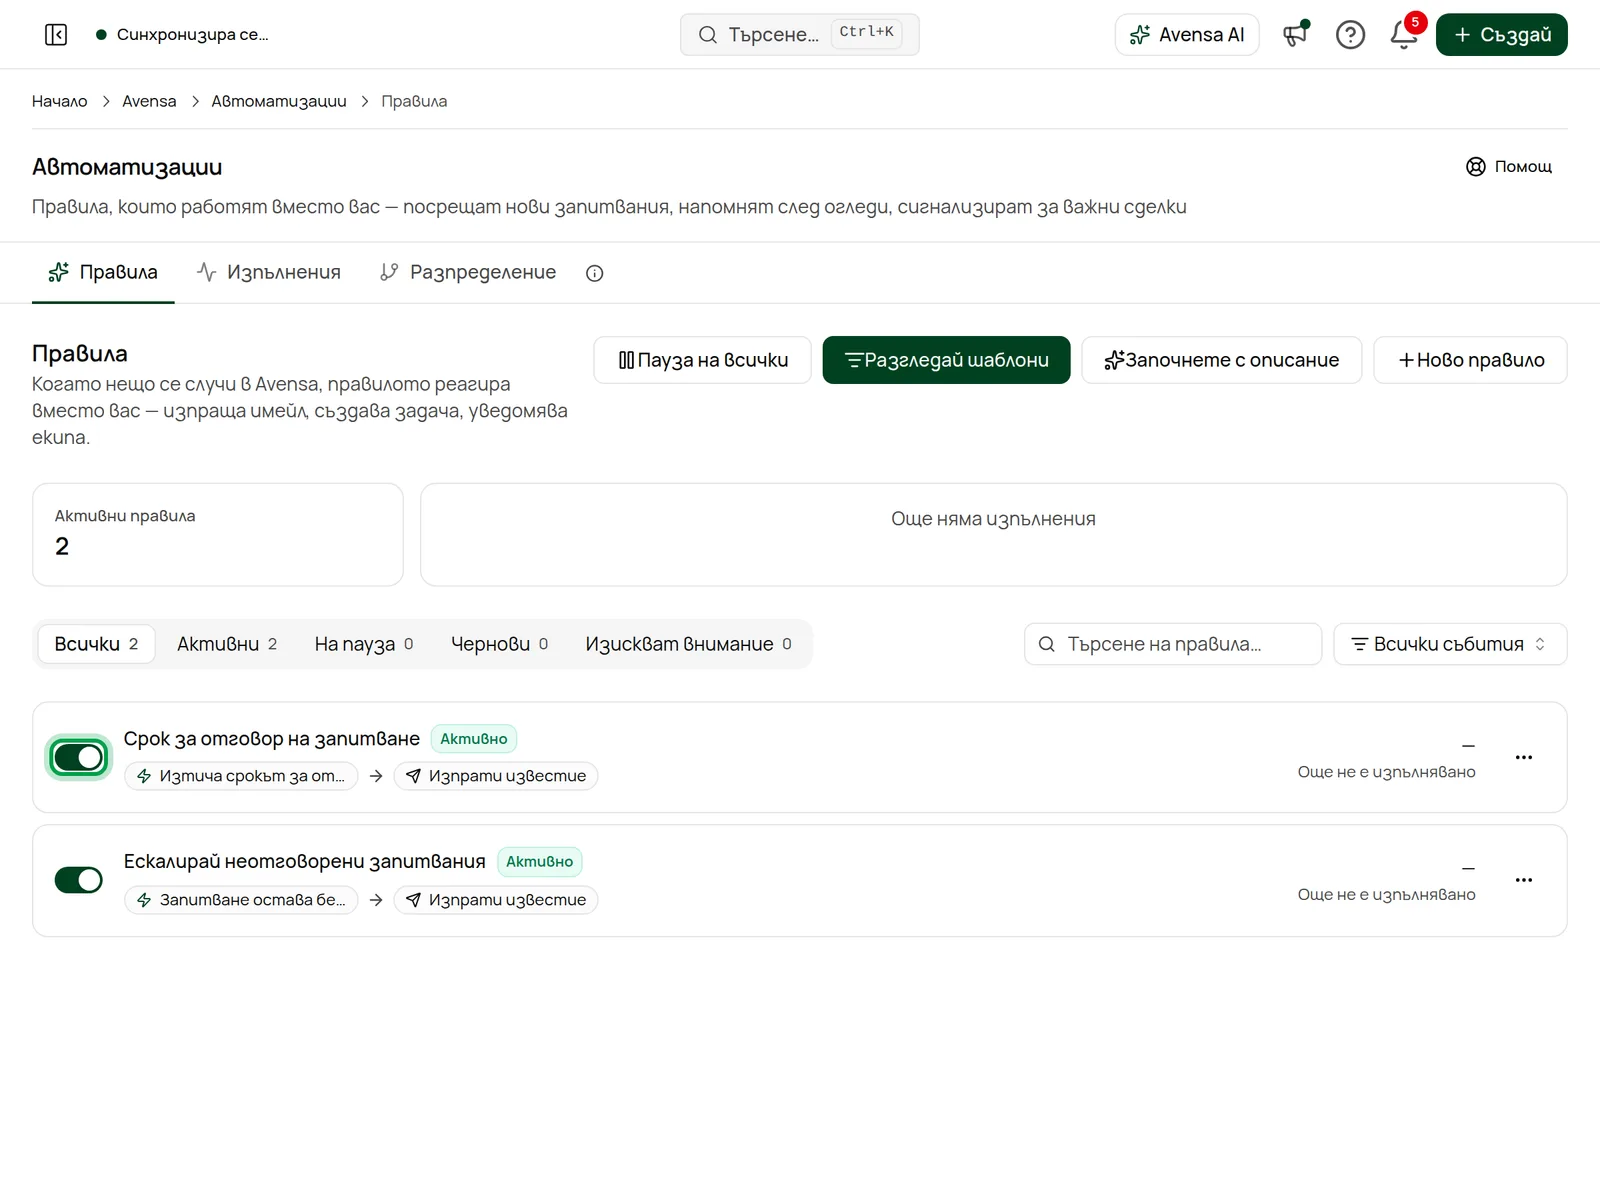Image resolution: width=1600 pixels, height=1200 pixels.
Task: Focus the Търсене на правила search field
Action: (x=1173, y=644)
